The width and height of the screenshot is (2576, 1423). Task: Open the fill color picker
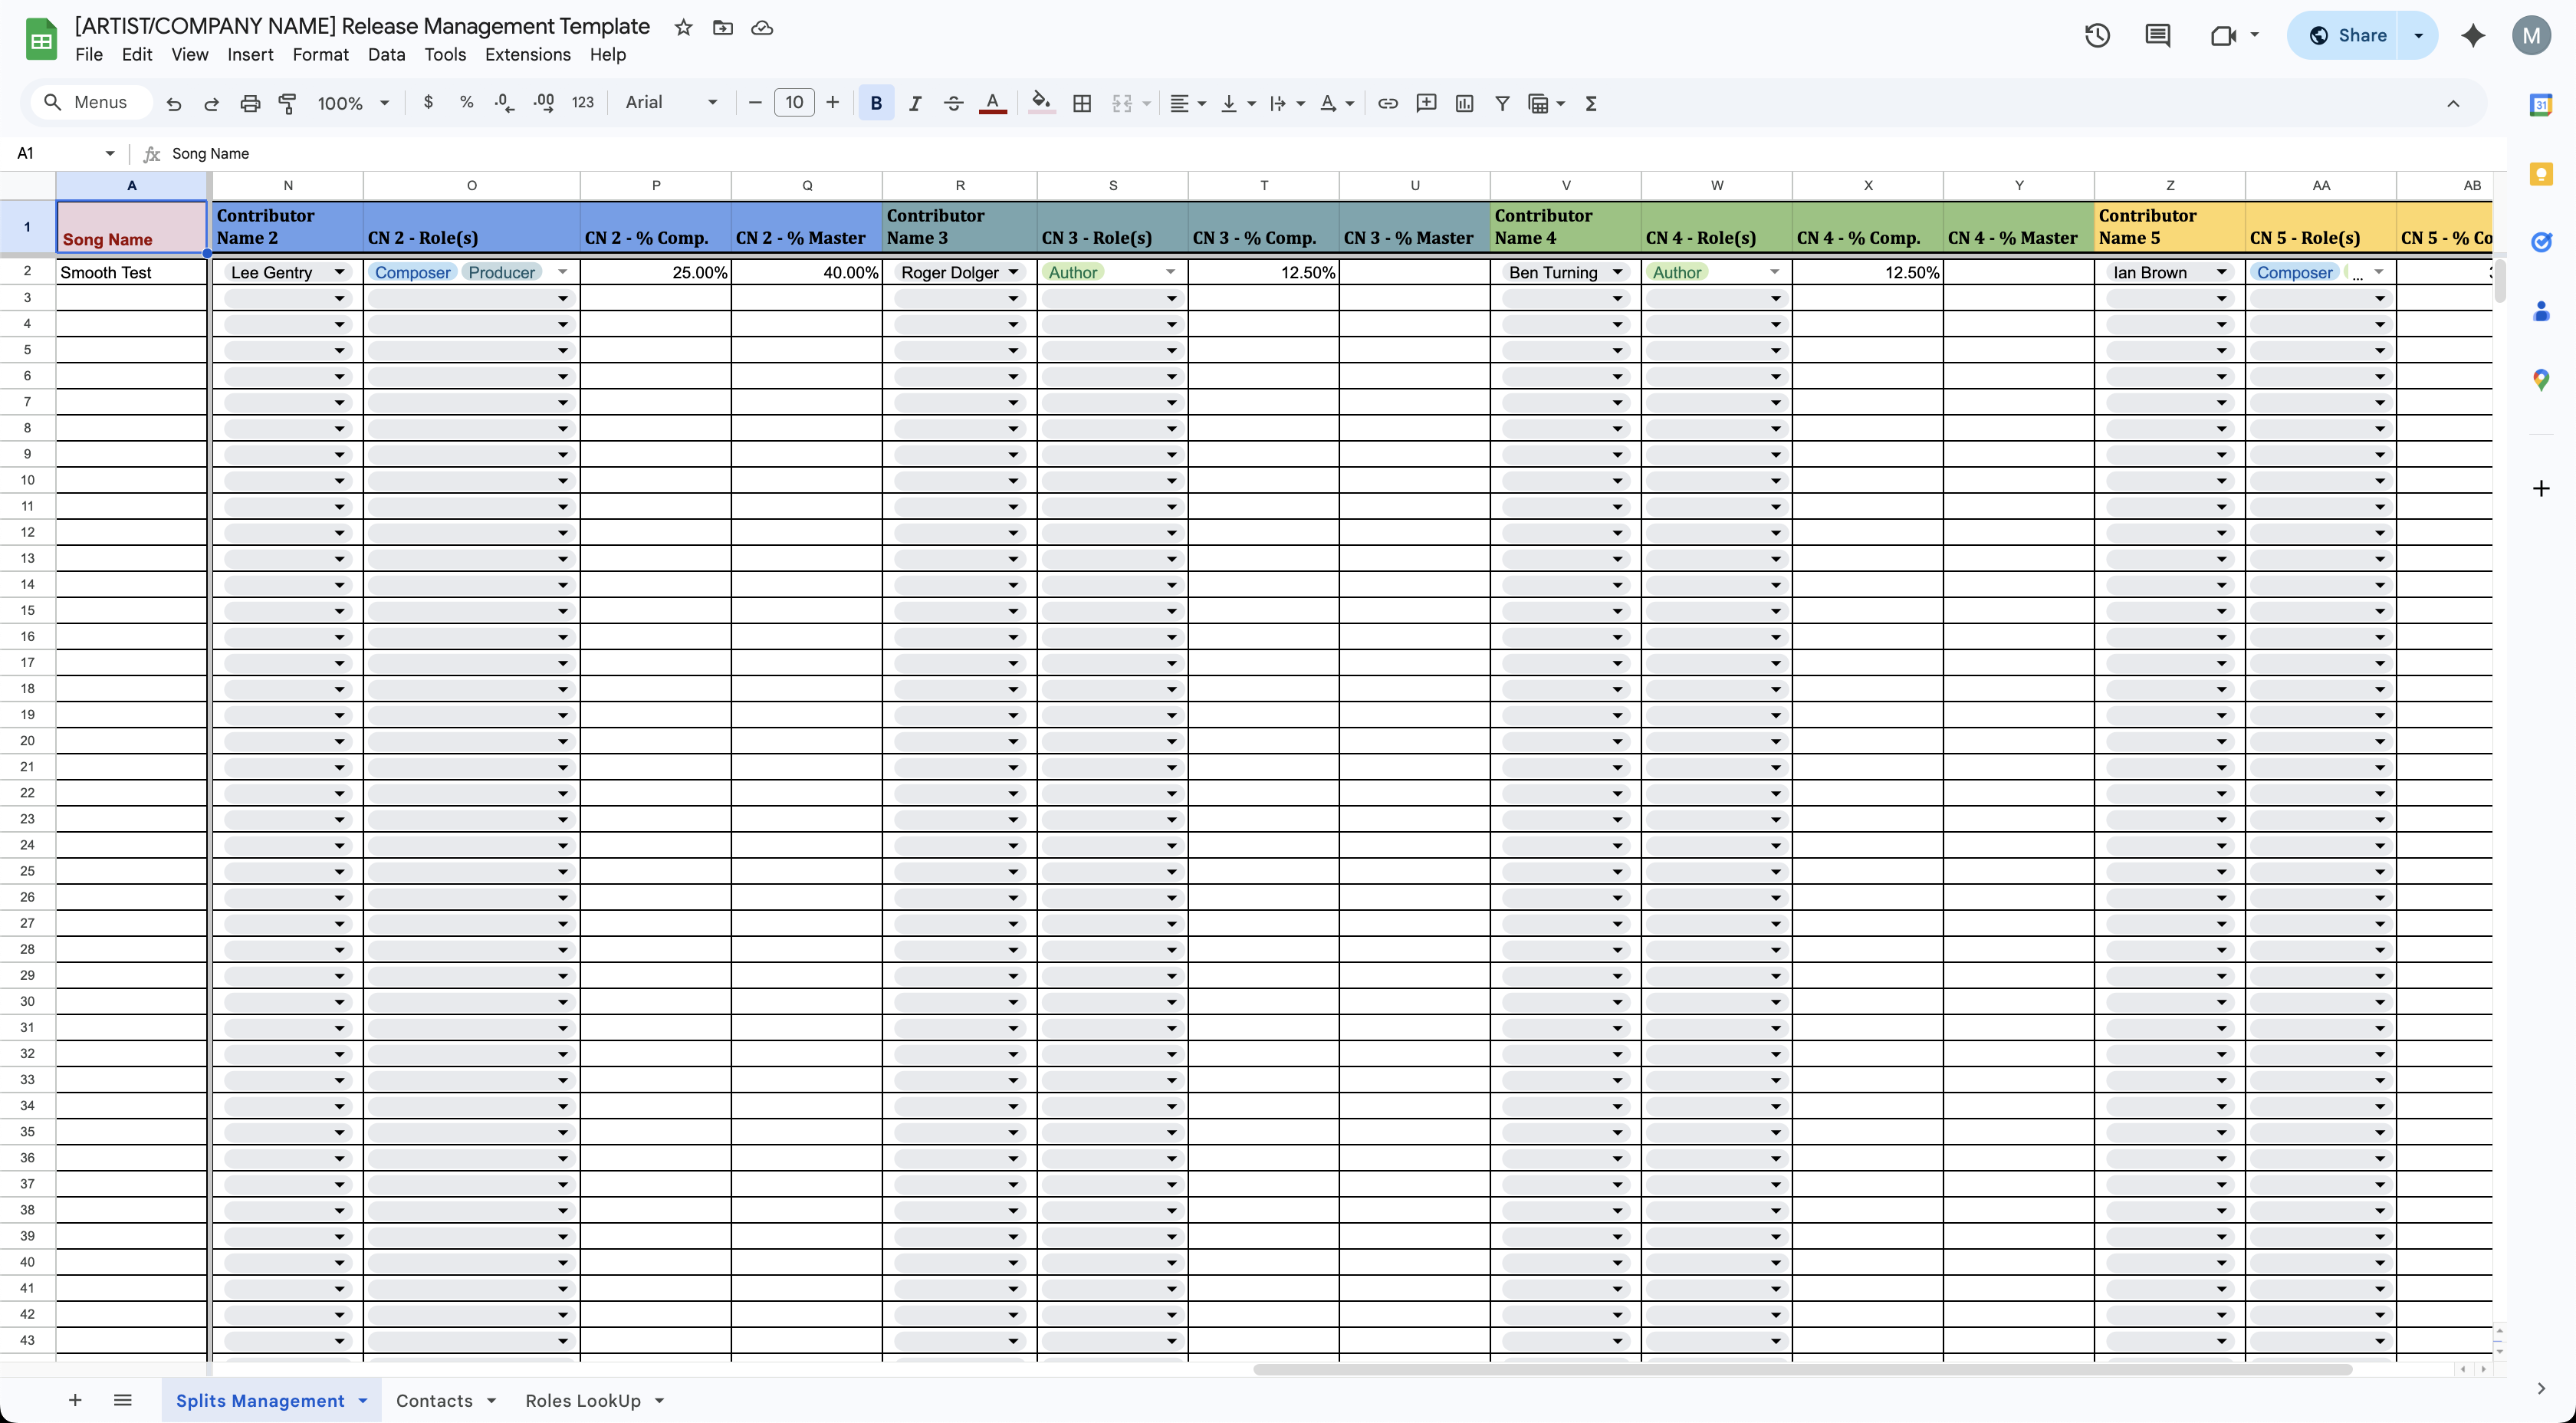pos(1040,103)
